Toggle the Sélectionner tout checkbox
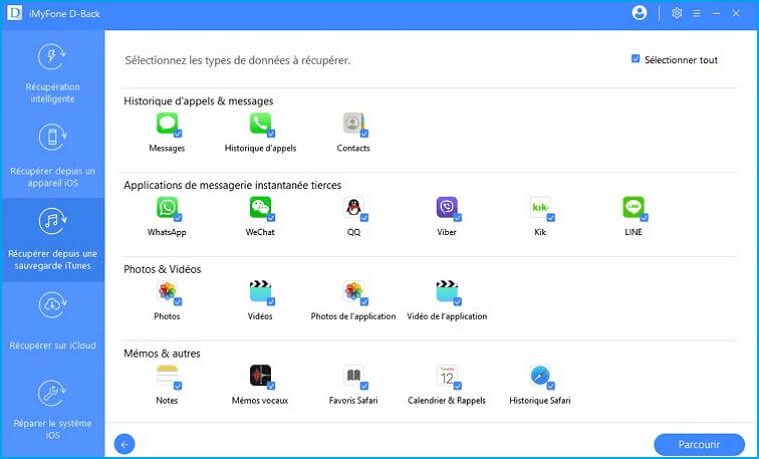The height and width of the screenshot is (459, 759). coord(636,59)
